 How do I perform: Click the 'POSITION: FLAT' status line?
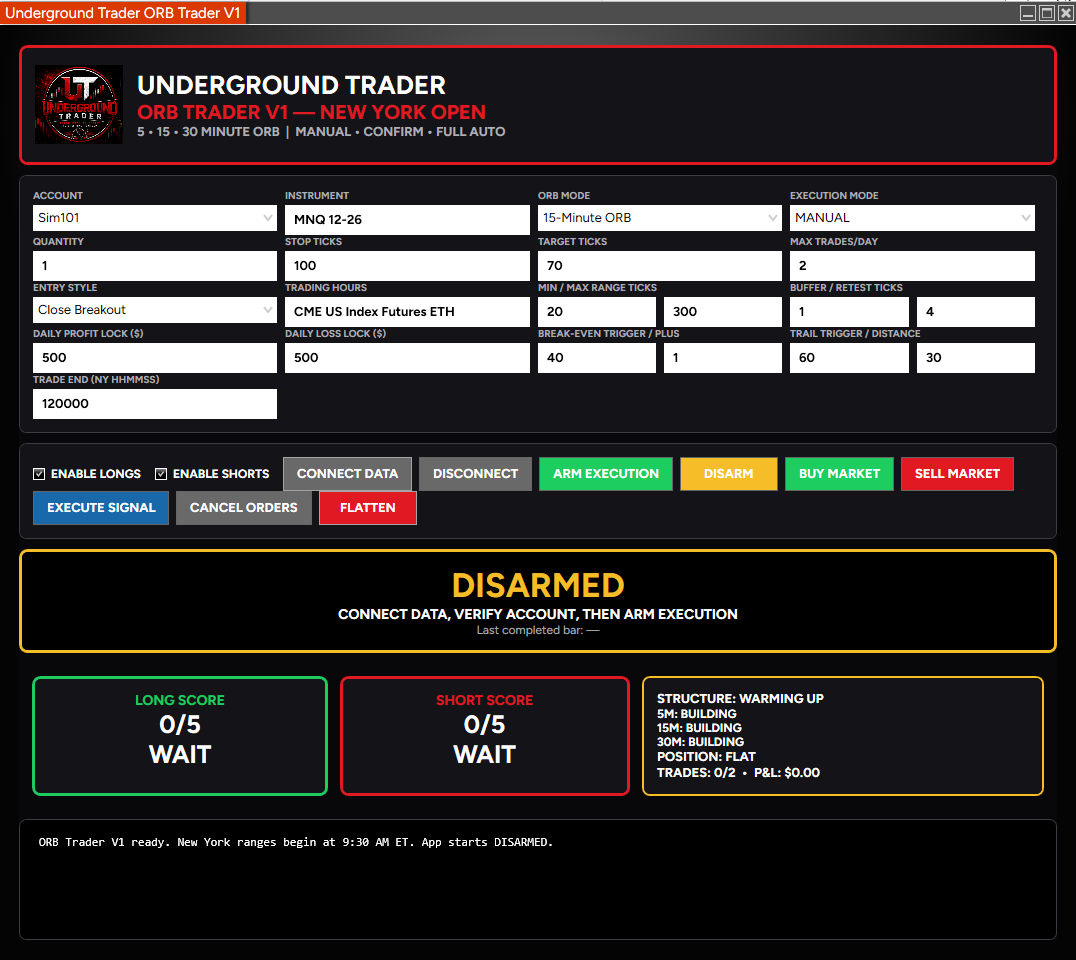pos(706,757)
